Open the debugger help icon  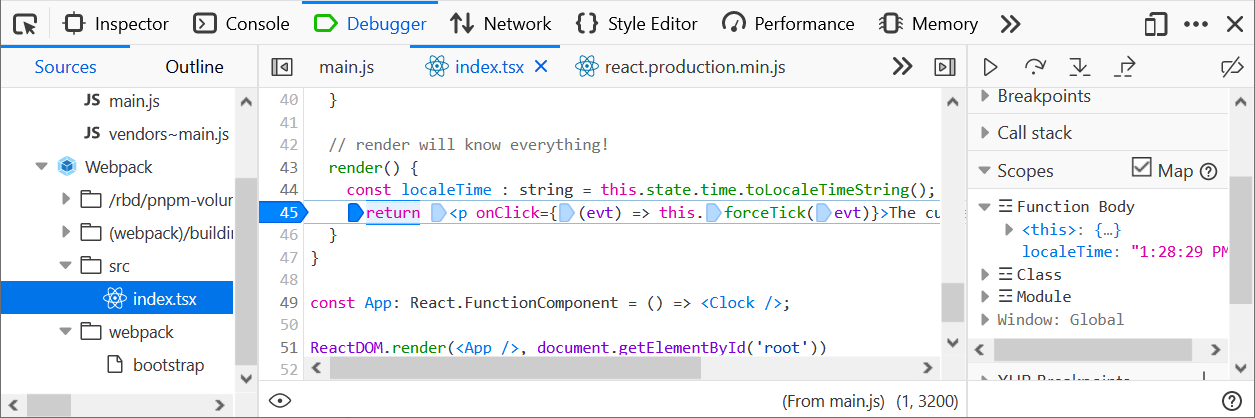tap(1232, 401)
